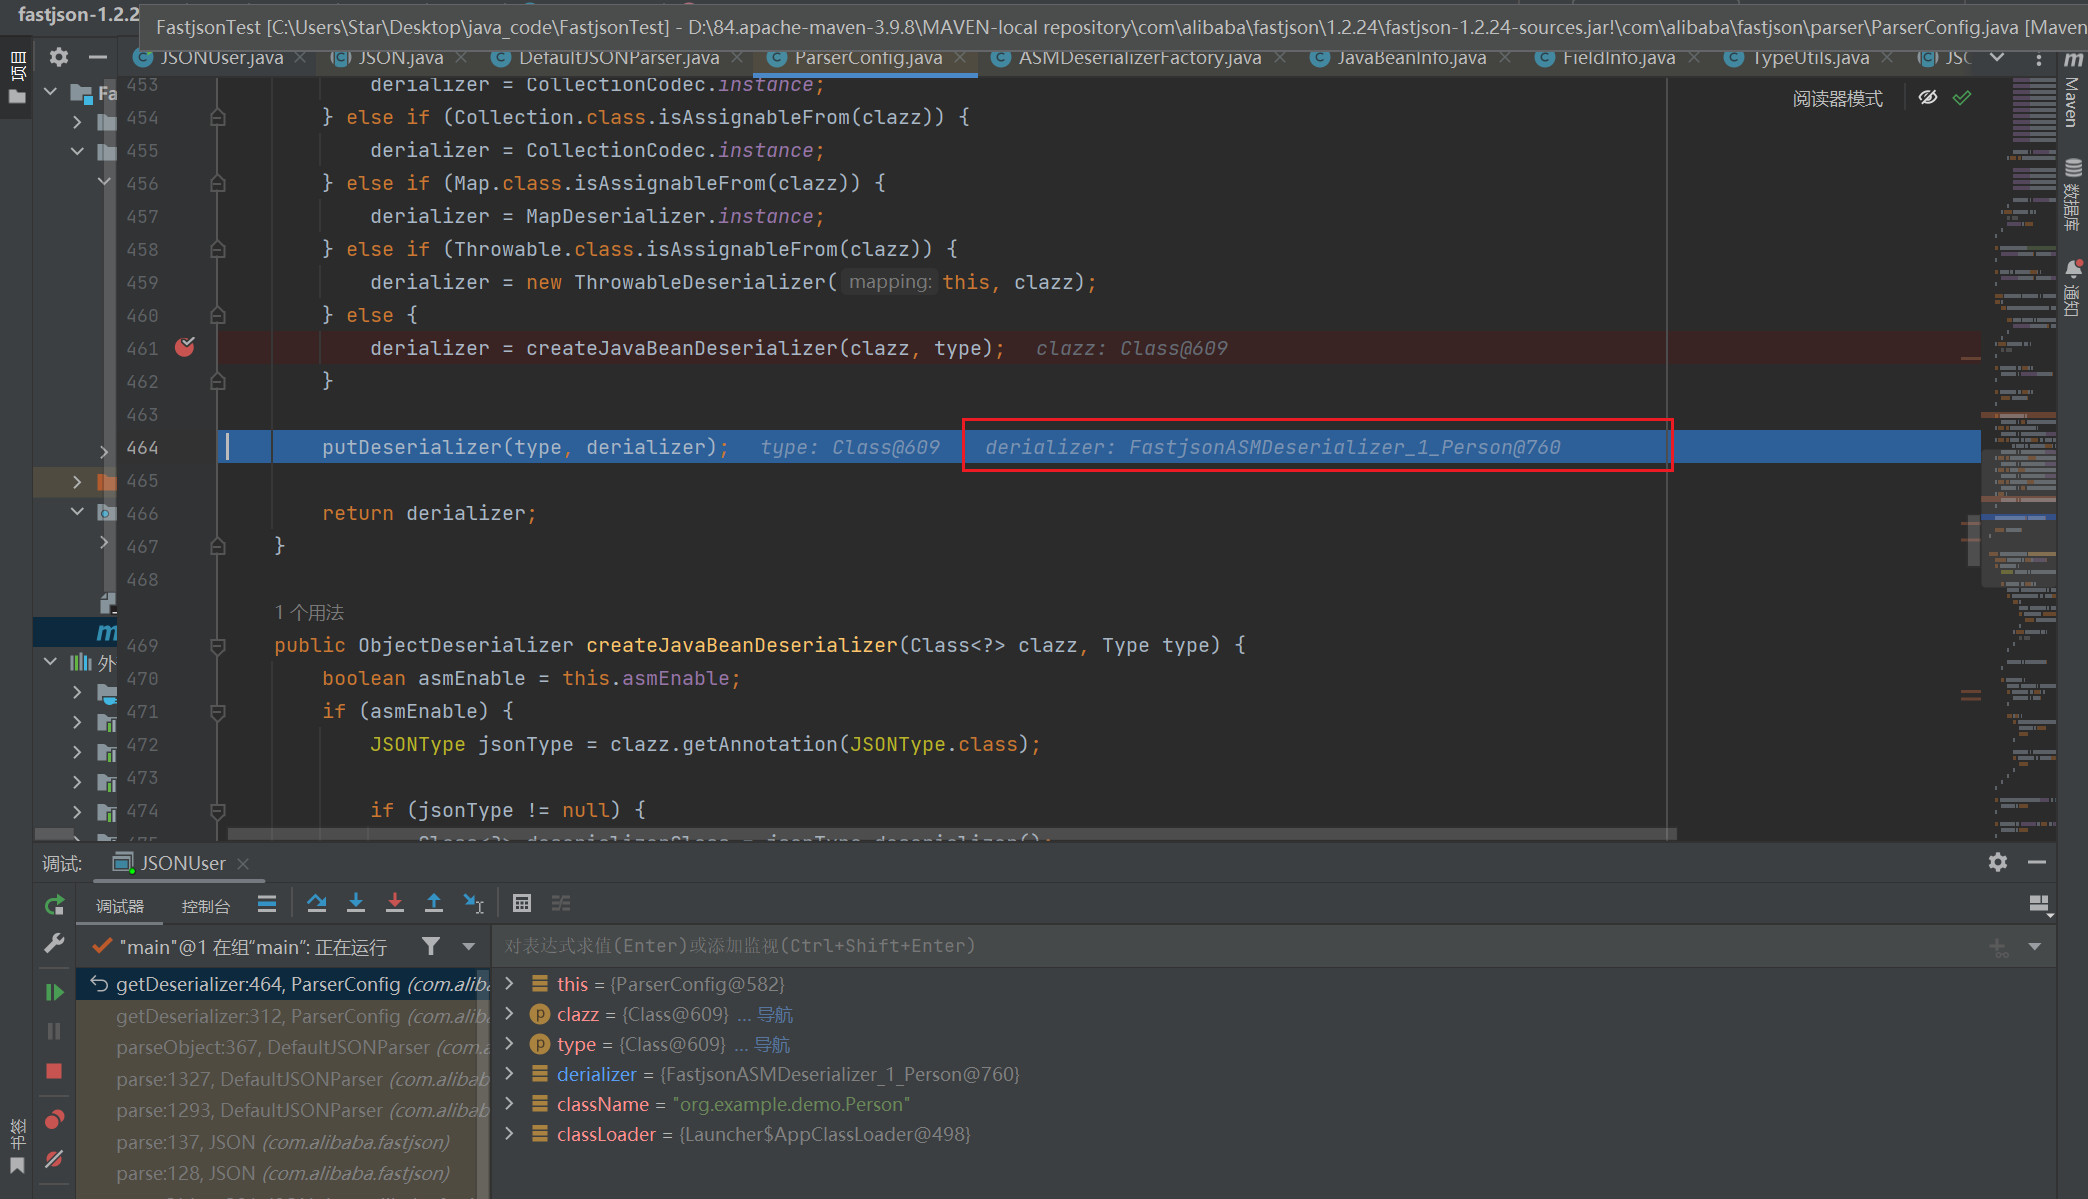Expand the derializer variable node
This screenshot has width=2088, height=1199.
point(510,1074)
